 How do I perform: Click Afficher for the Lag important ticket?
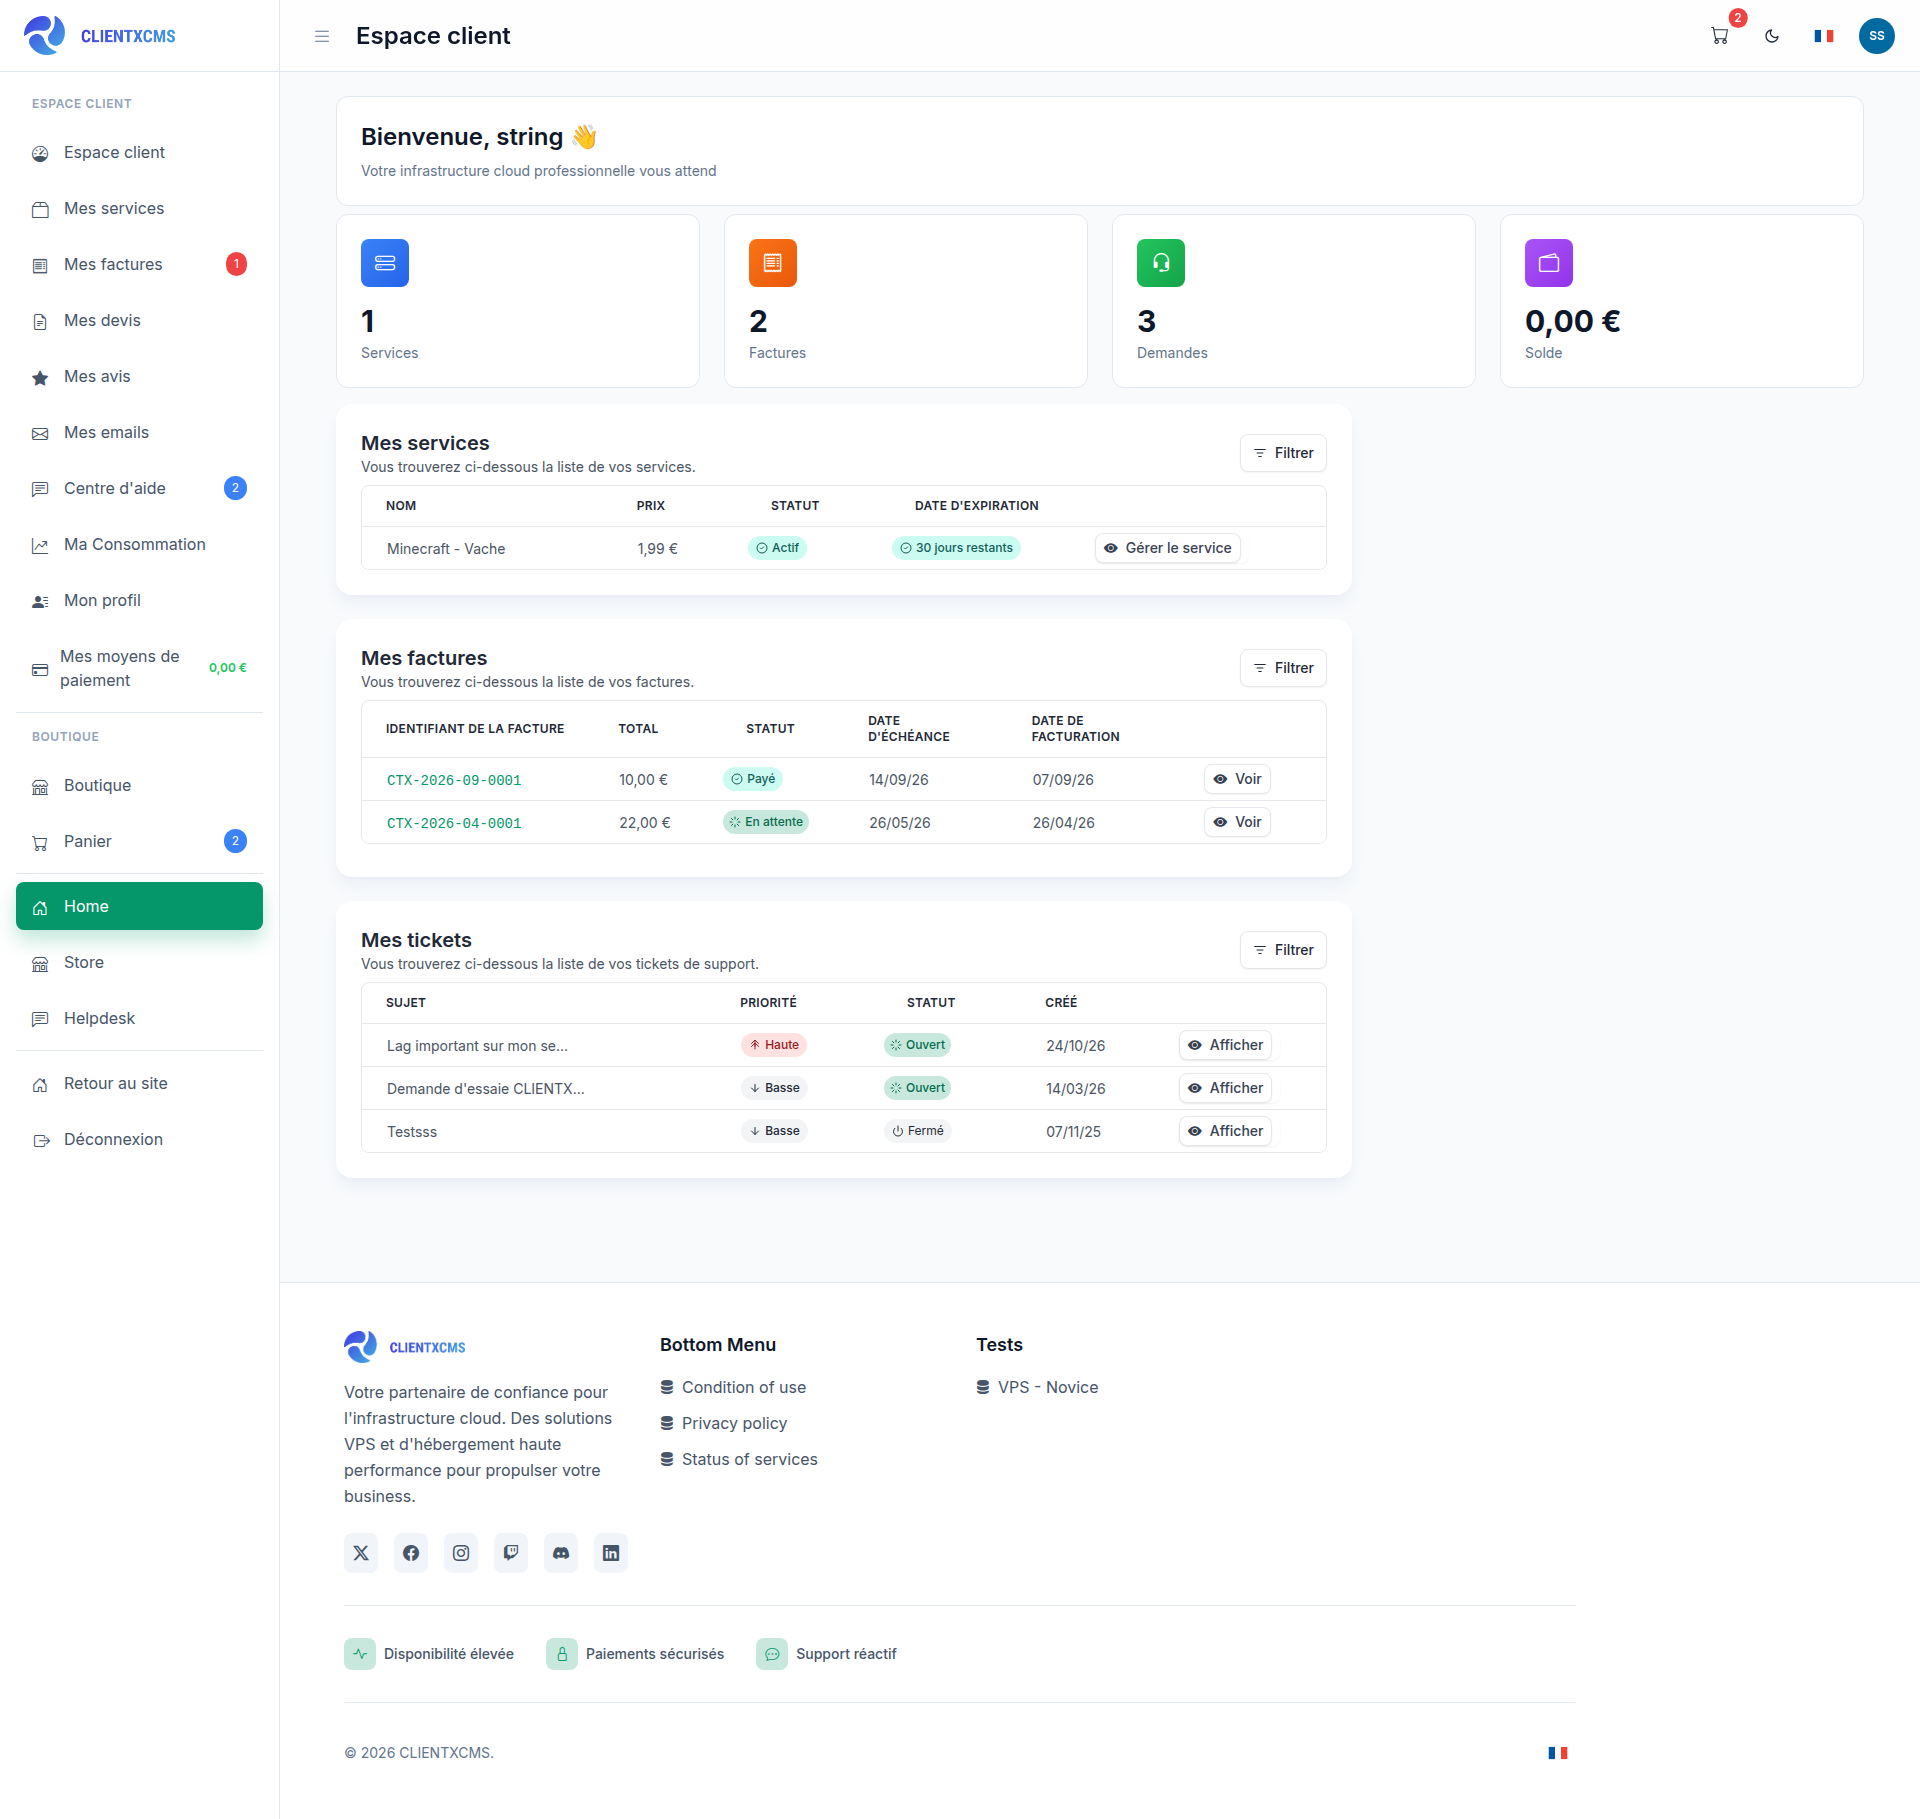click(x=1225, y=1045)
